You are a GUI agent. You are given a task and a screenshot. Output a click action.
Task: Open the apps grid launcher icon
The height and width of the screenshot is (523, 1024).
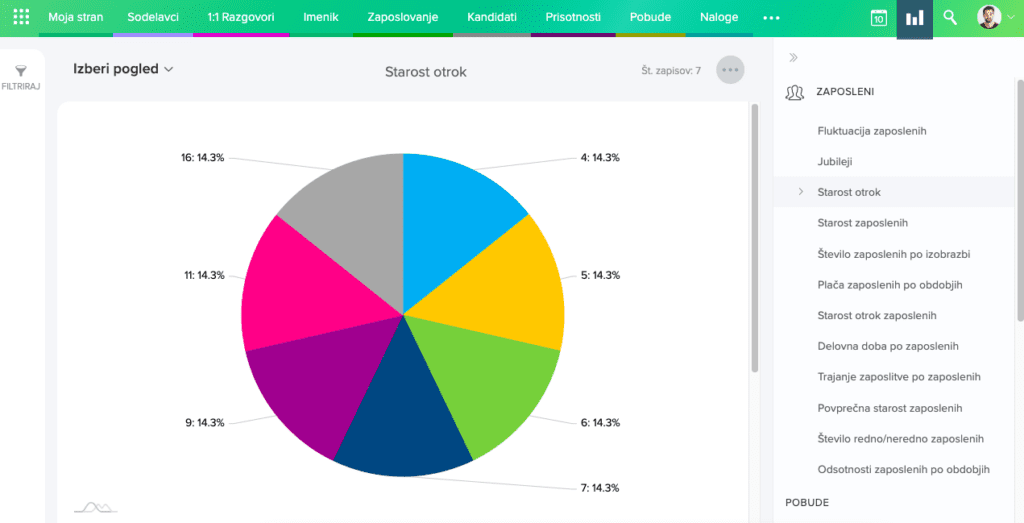(x=21, y=18)
